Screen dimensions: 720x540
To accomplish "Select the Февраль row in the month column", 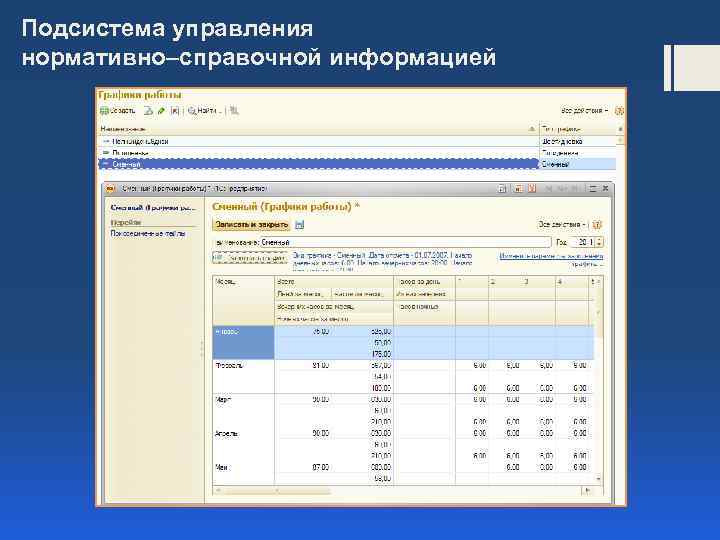I will coord(243,377).
